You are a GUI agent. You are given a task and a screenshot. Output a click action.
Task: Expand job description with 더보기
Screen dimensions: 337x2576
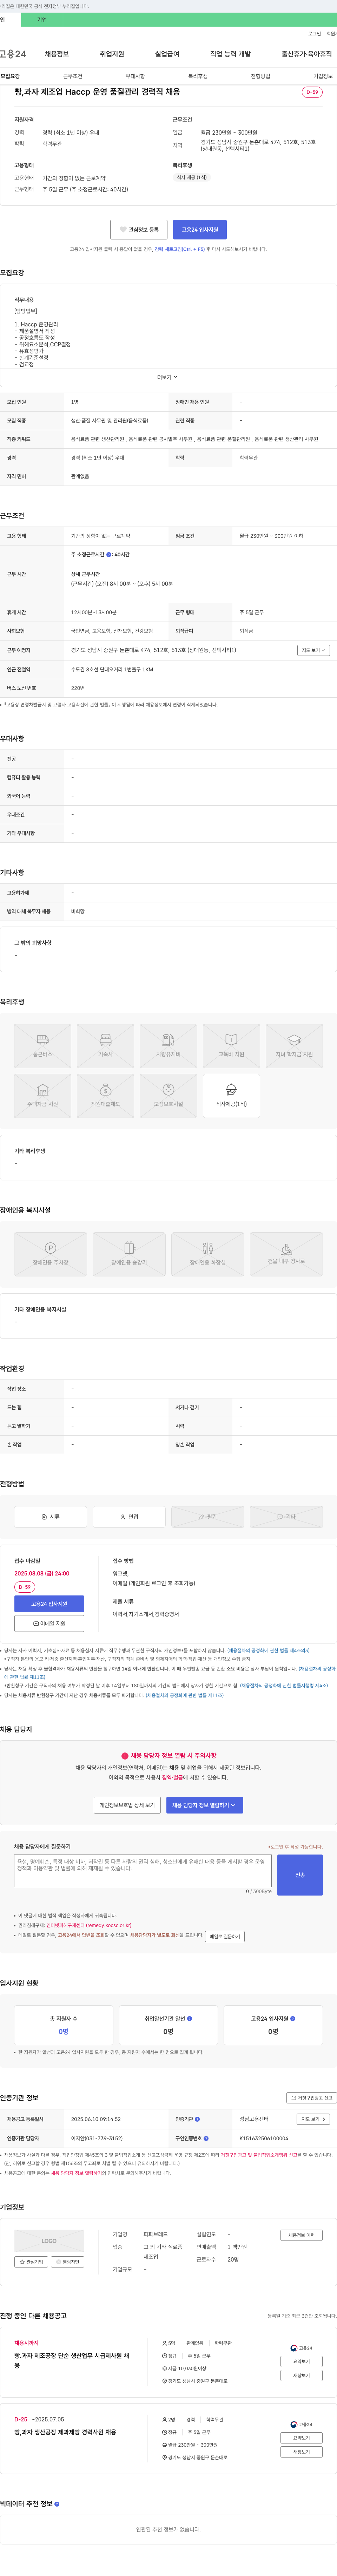click(x=167, y=377)
